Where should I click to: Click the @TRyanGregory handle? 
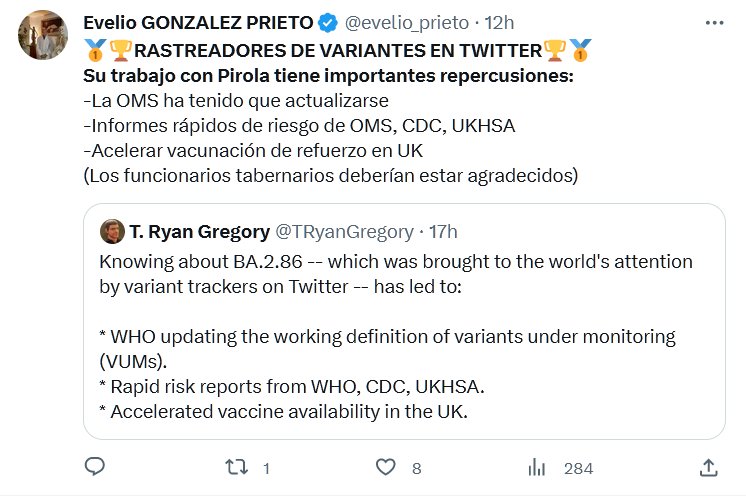click(x=343, y=231)
